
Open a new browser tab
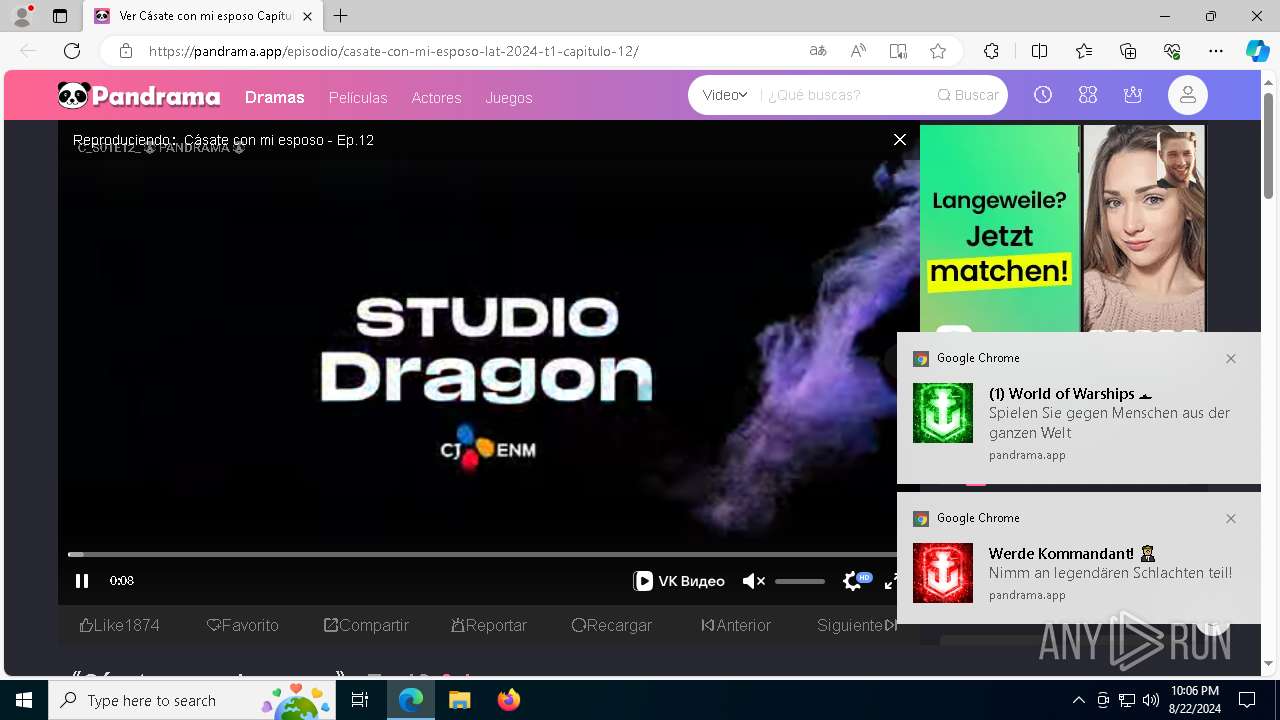pyautogui.click(x=341, y=16)
